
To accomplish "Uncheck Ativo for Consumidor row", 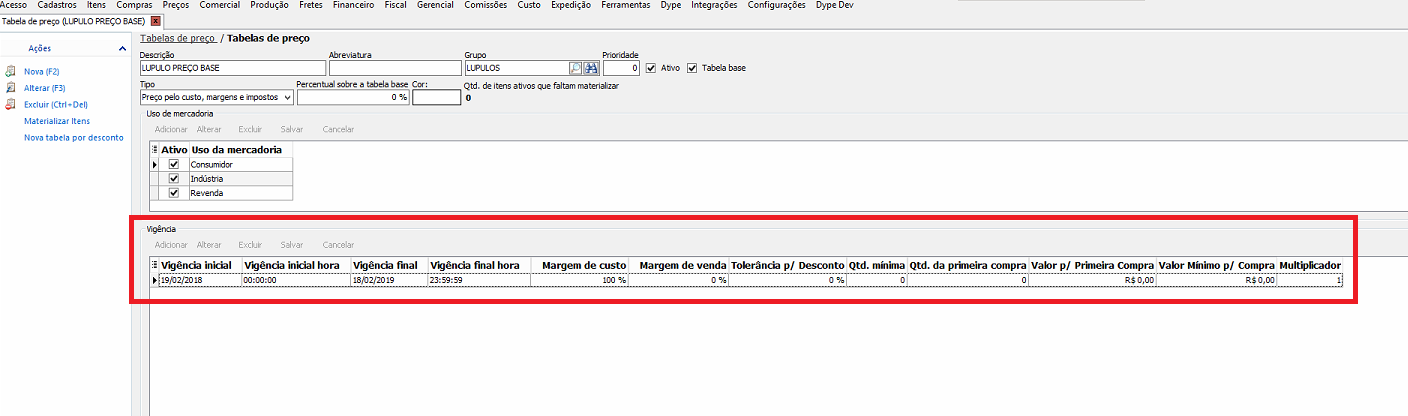I will click(174, 164).
